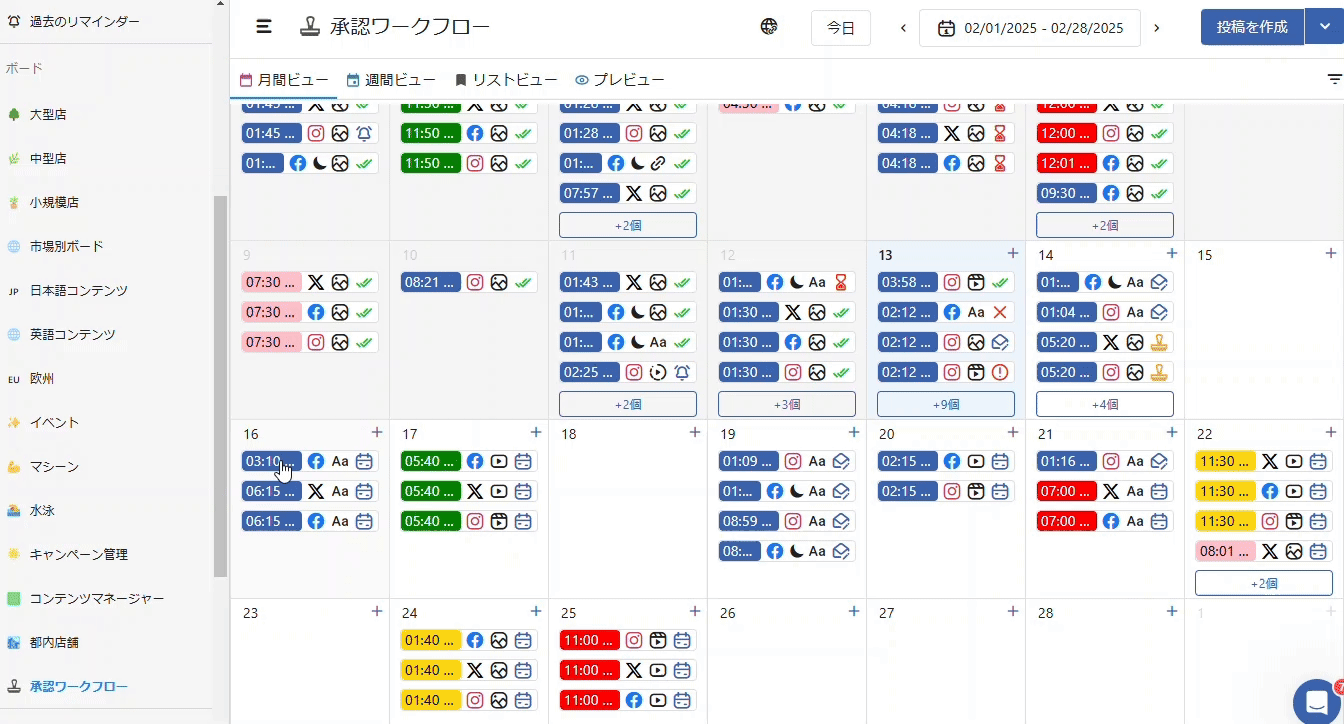Add a post on day 26 plus icon
The height and width of the screenshot is (724, 1344).
pyautogui.click(x=853, y=612)
